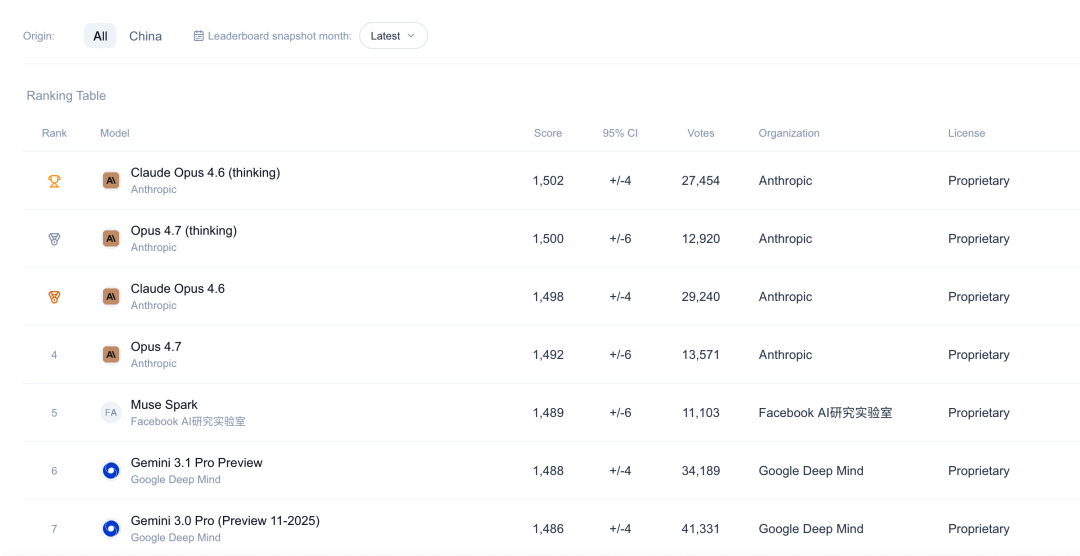Click the score 1,500

pyautogui.click(x=548, y=238)
